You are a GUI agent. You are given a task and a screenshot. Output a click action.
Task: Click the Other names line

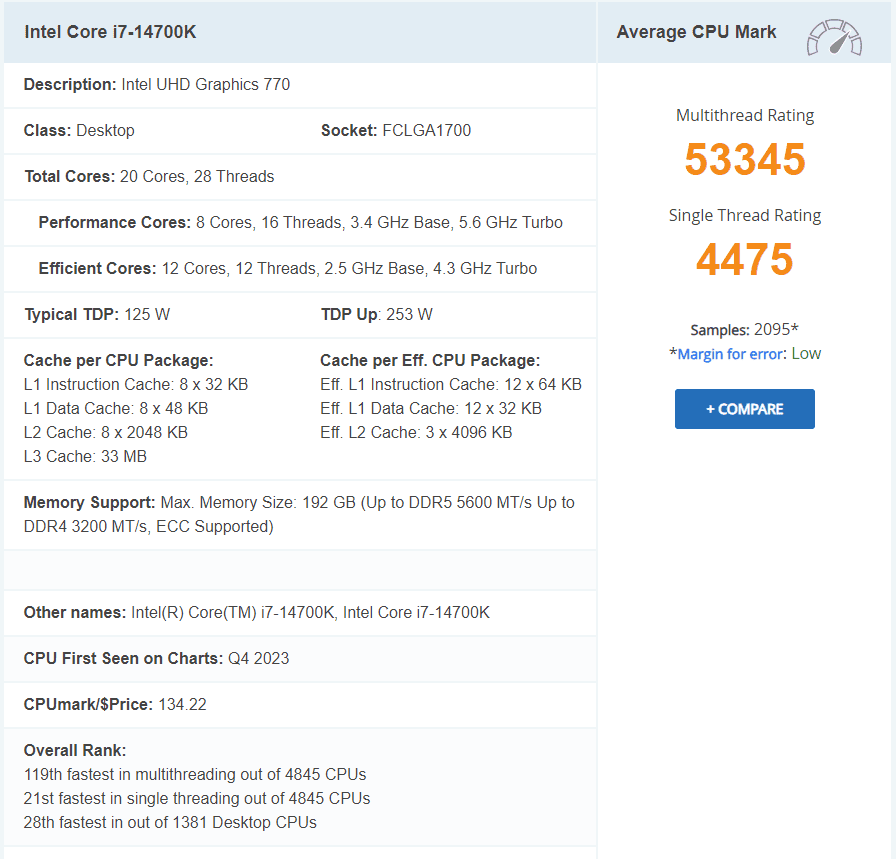(x=257, y=613)
